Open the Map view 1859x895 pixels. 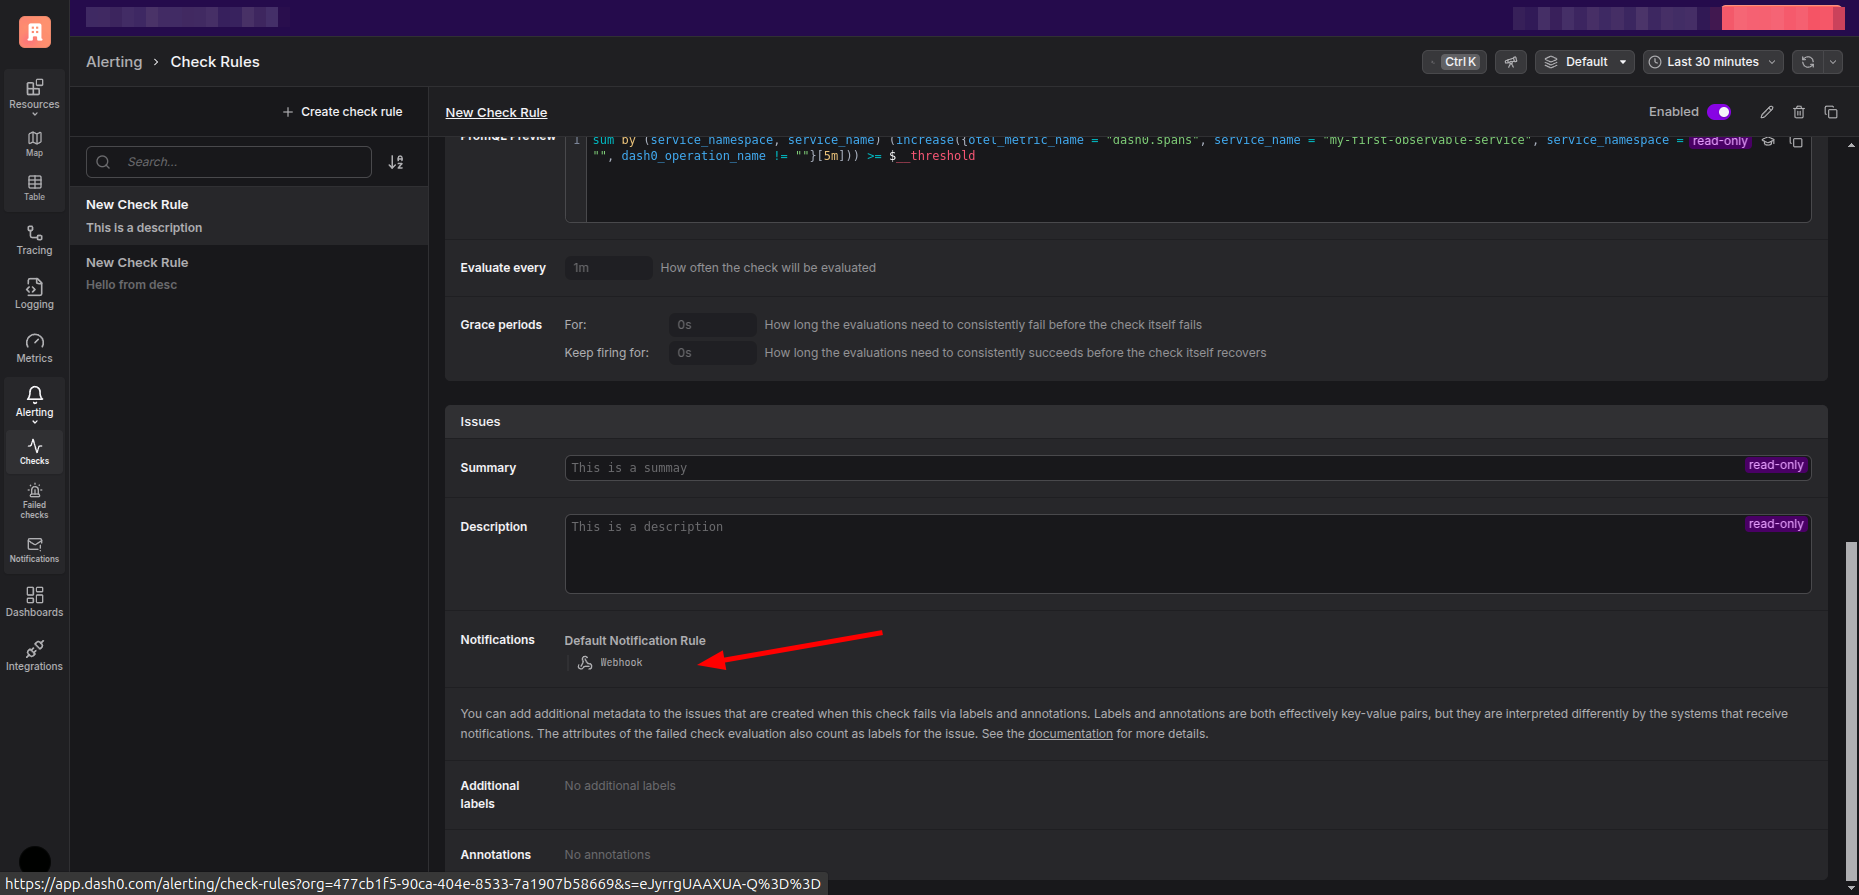point(34,144)
